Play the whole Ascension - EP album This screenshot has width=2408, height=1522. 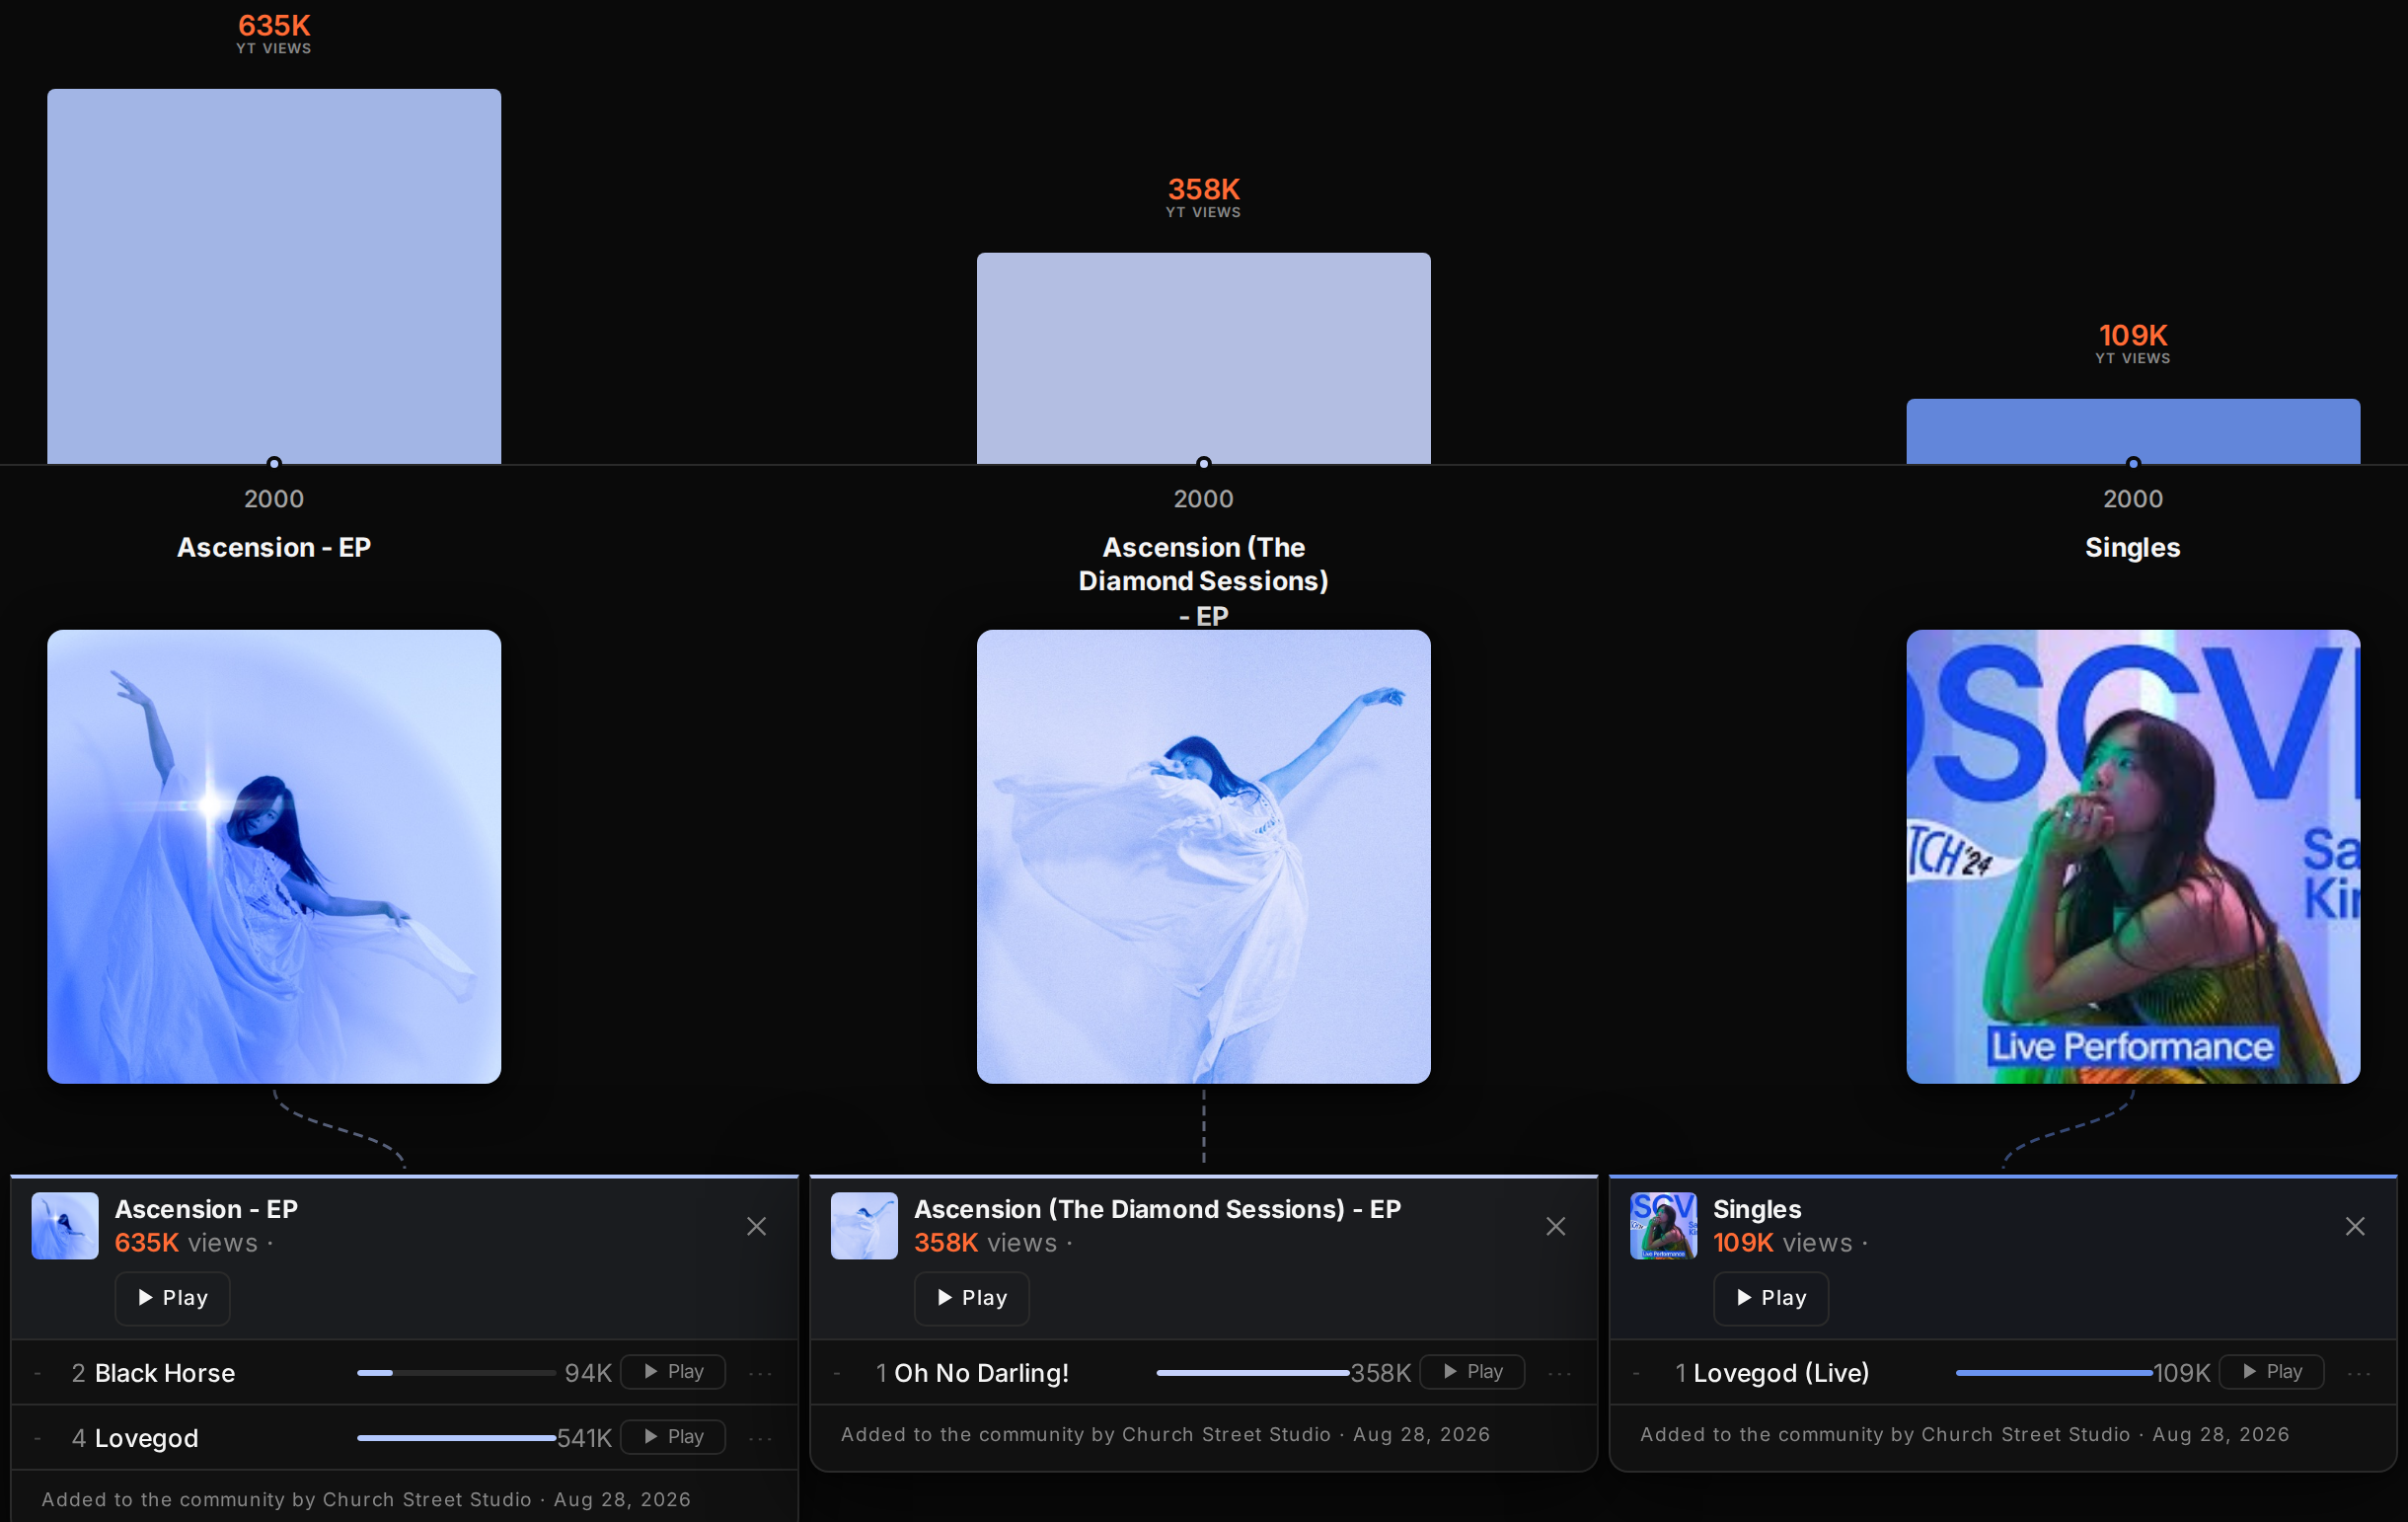[x=172, y=1298]
